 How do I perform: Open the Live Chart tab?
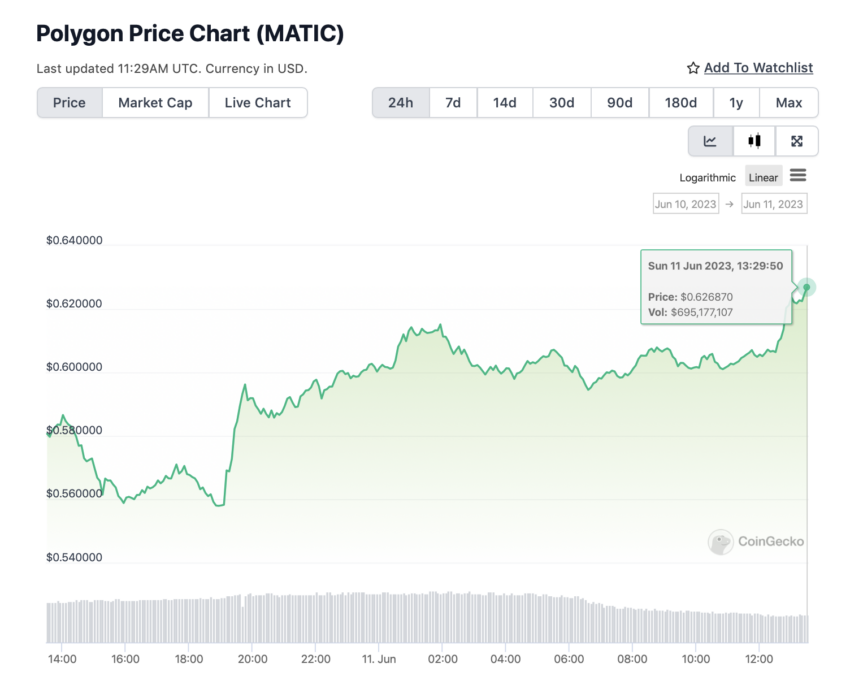[257, 103]
